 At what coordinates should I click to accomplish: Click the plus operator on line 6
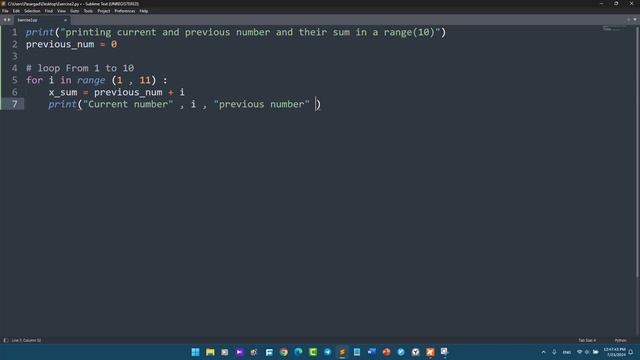[171, 92]
